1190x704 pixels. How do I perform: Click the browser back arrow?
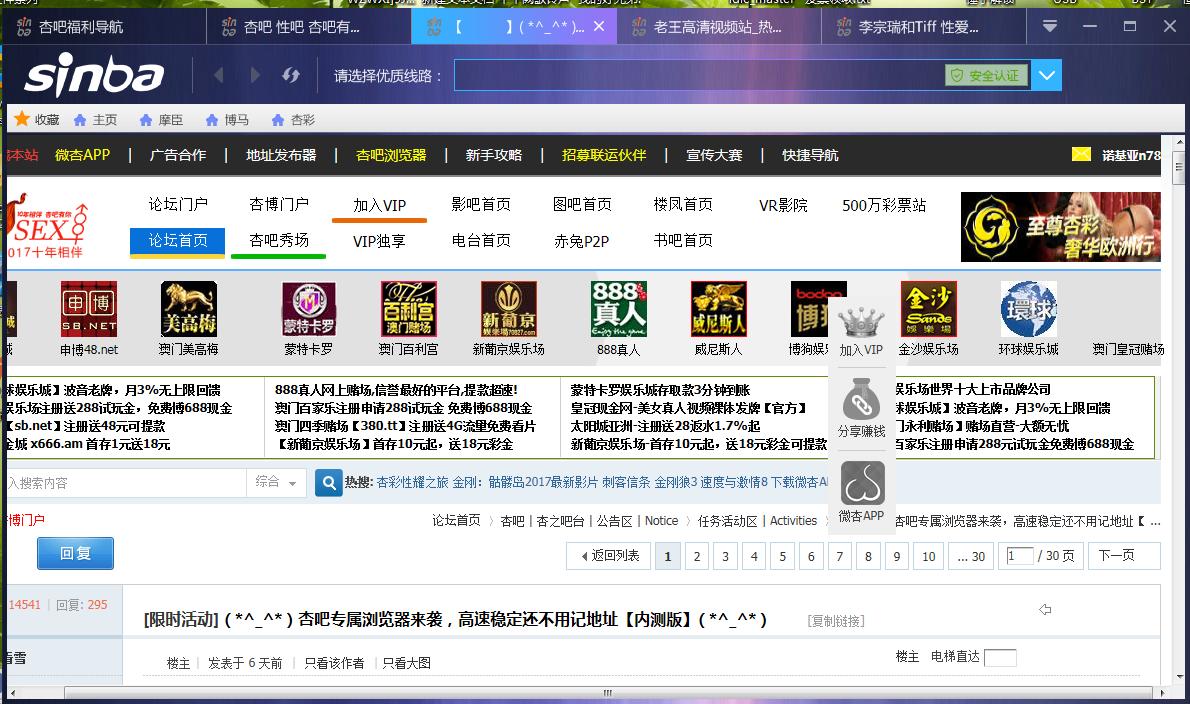(218, 75)
